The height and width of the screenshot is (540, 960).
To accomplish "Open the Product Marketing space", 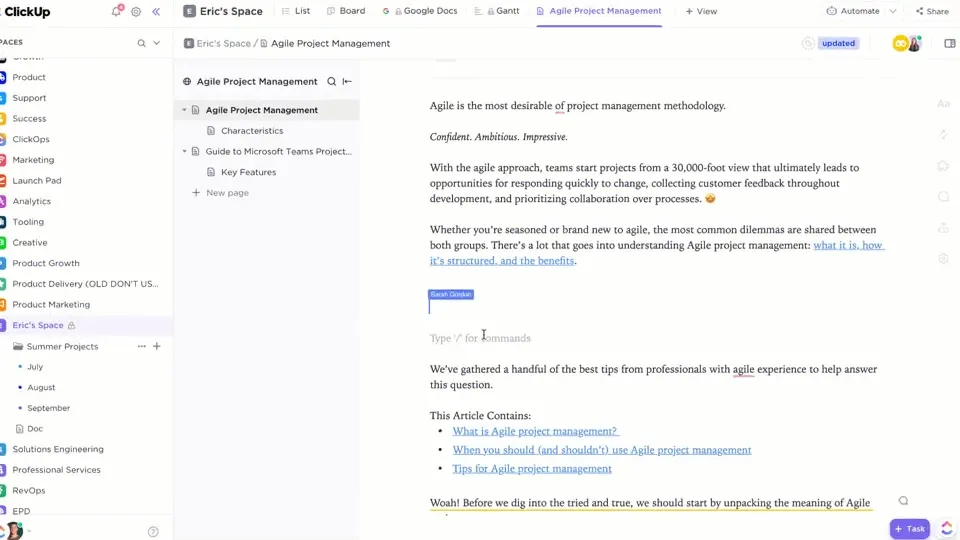I will point(51,304).
